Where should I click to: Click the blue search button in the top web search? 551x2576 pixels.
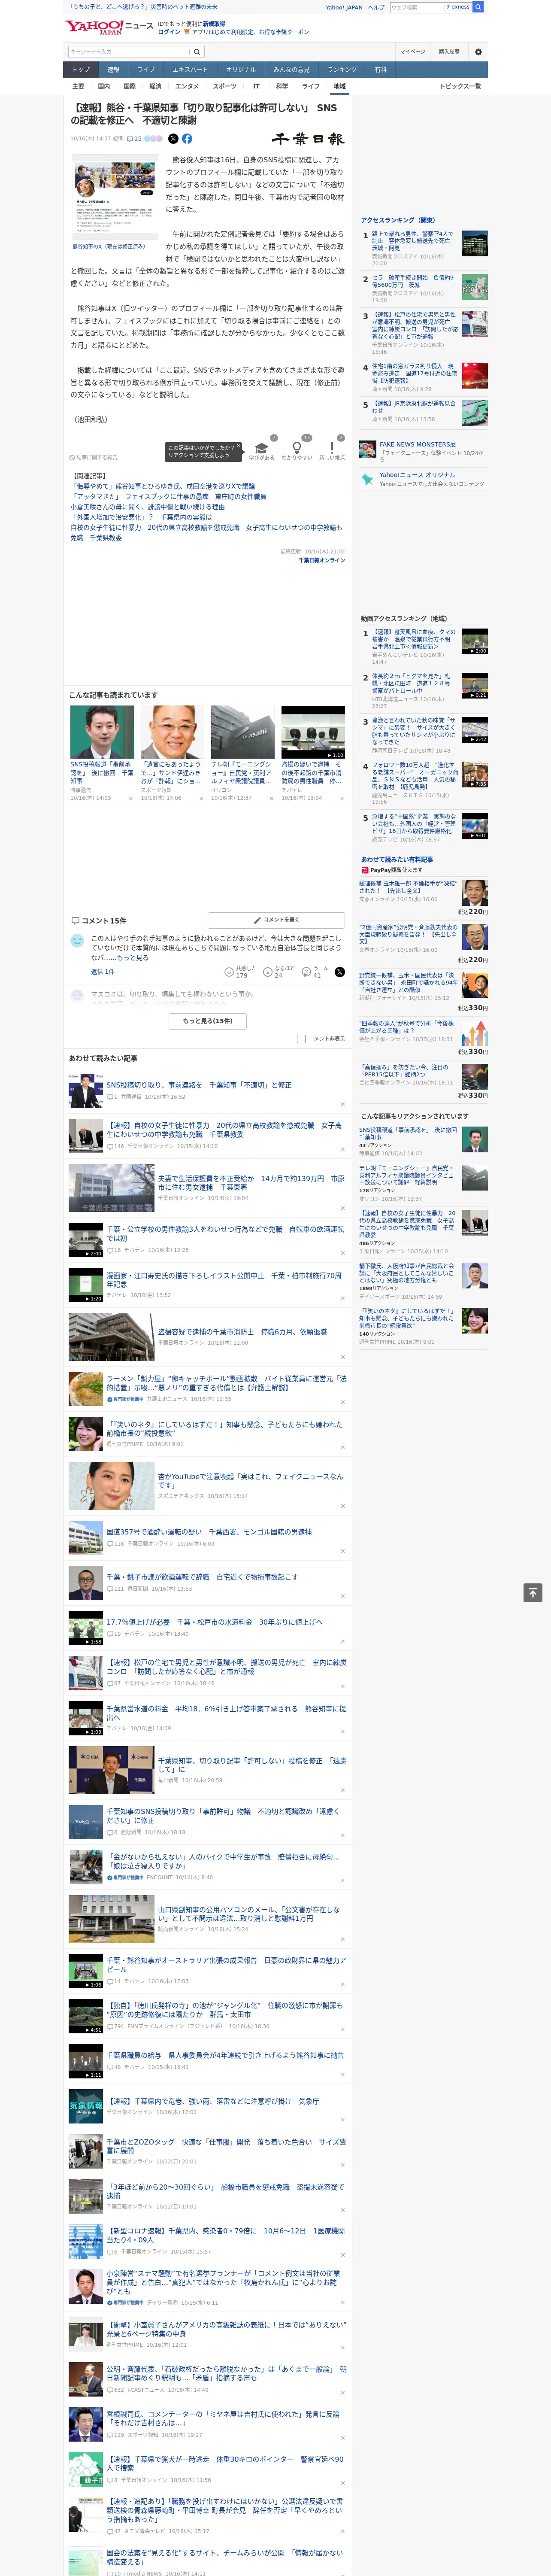click(478, 7)
